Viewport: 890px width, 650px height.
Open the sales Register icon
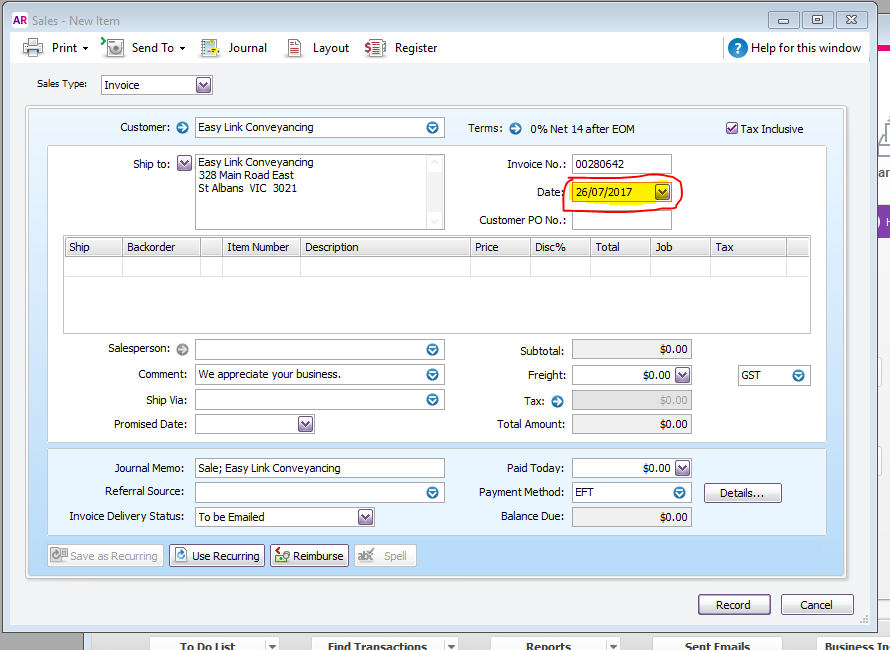pyautogui.click(x=375, y=48)
